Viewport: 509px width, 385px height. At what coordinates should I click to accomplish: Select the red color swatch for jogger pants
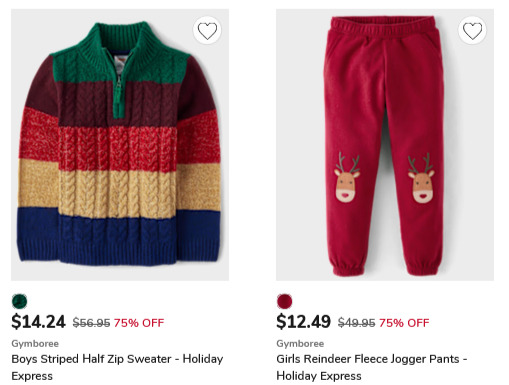click(284, 301)
